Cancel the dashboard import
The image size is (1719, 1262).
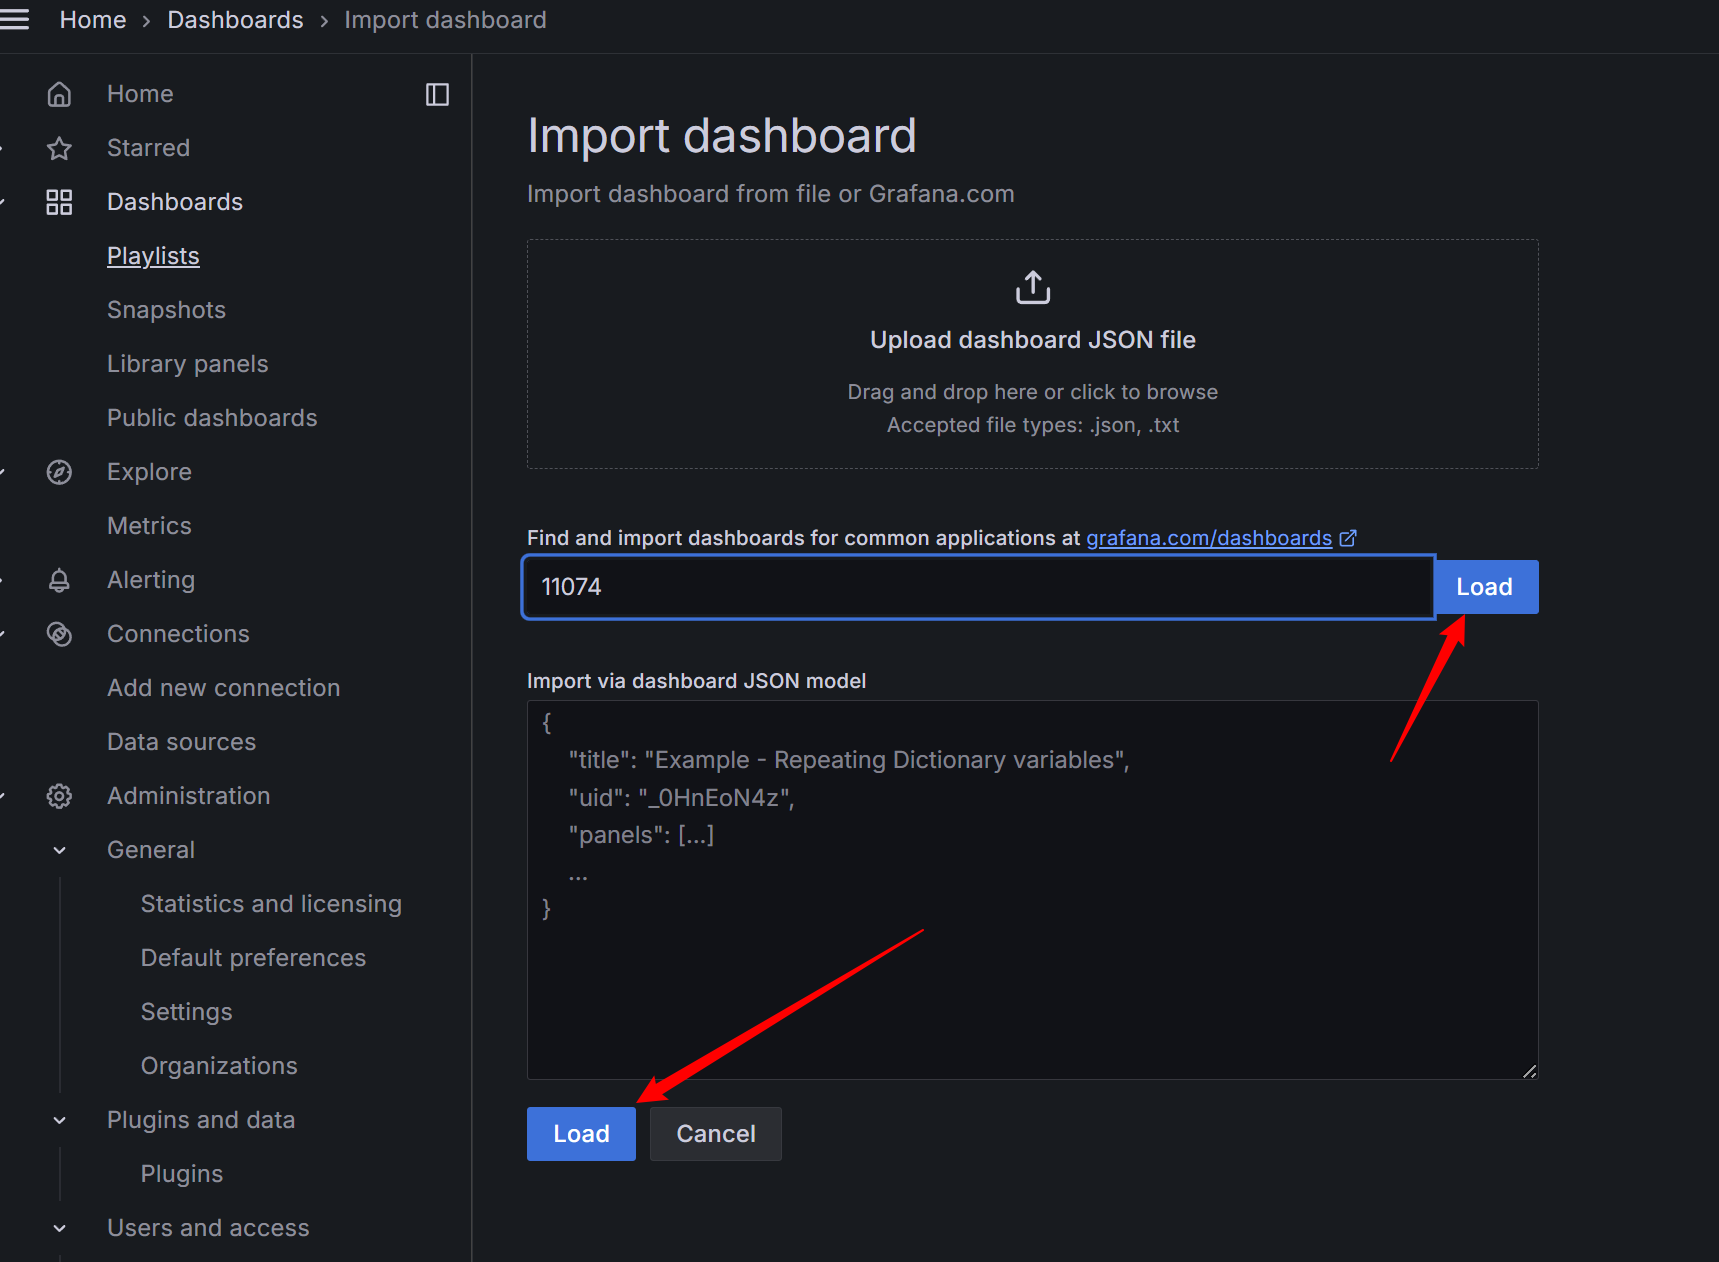(716, 1134)
